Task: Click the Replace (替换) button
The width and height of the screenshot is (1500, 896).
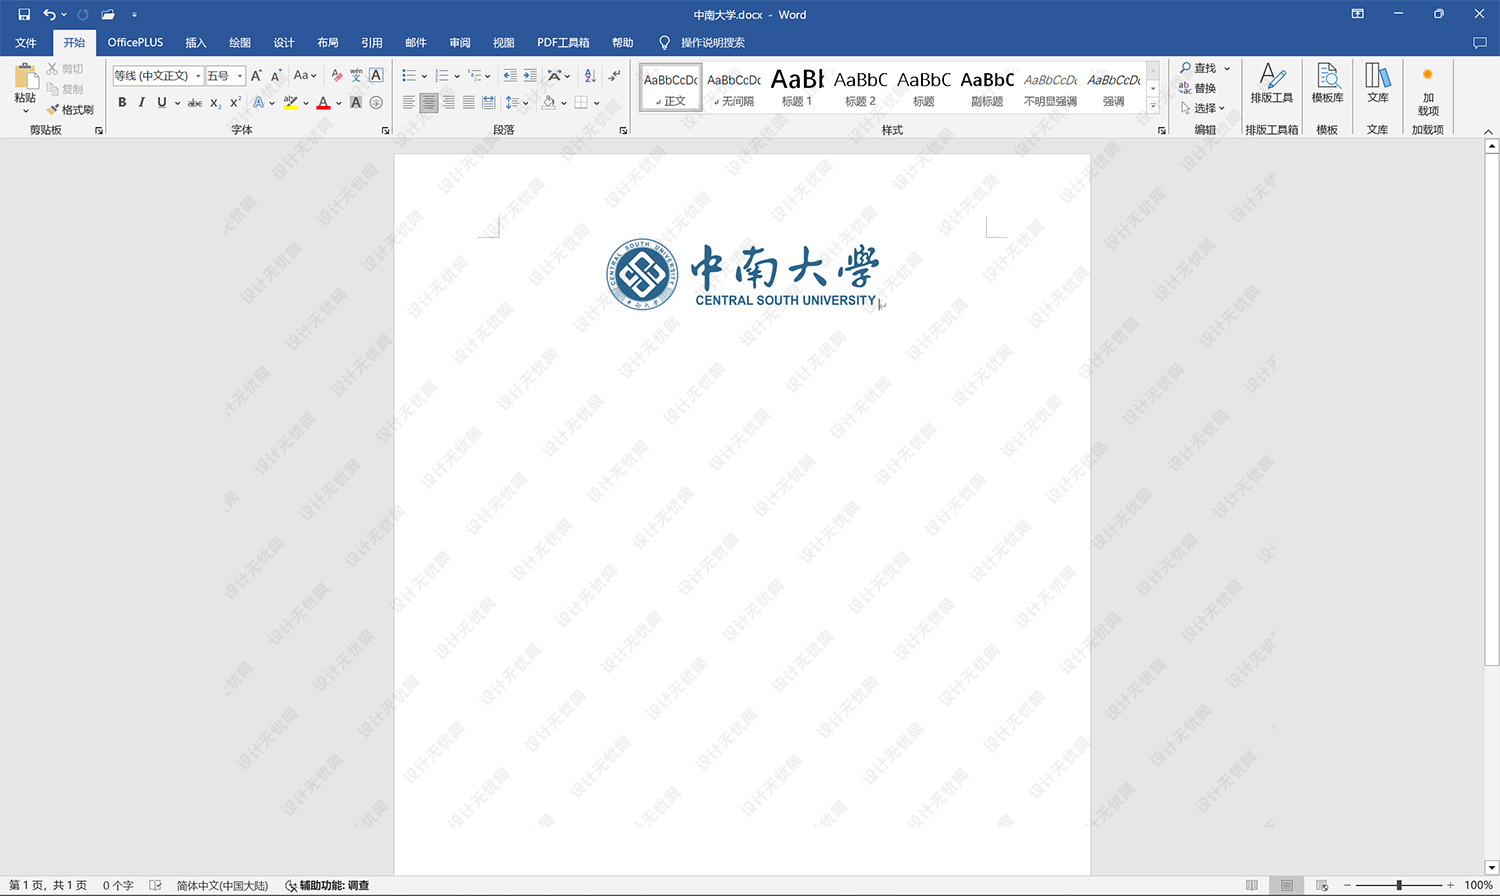Action: 1197,88
